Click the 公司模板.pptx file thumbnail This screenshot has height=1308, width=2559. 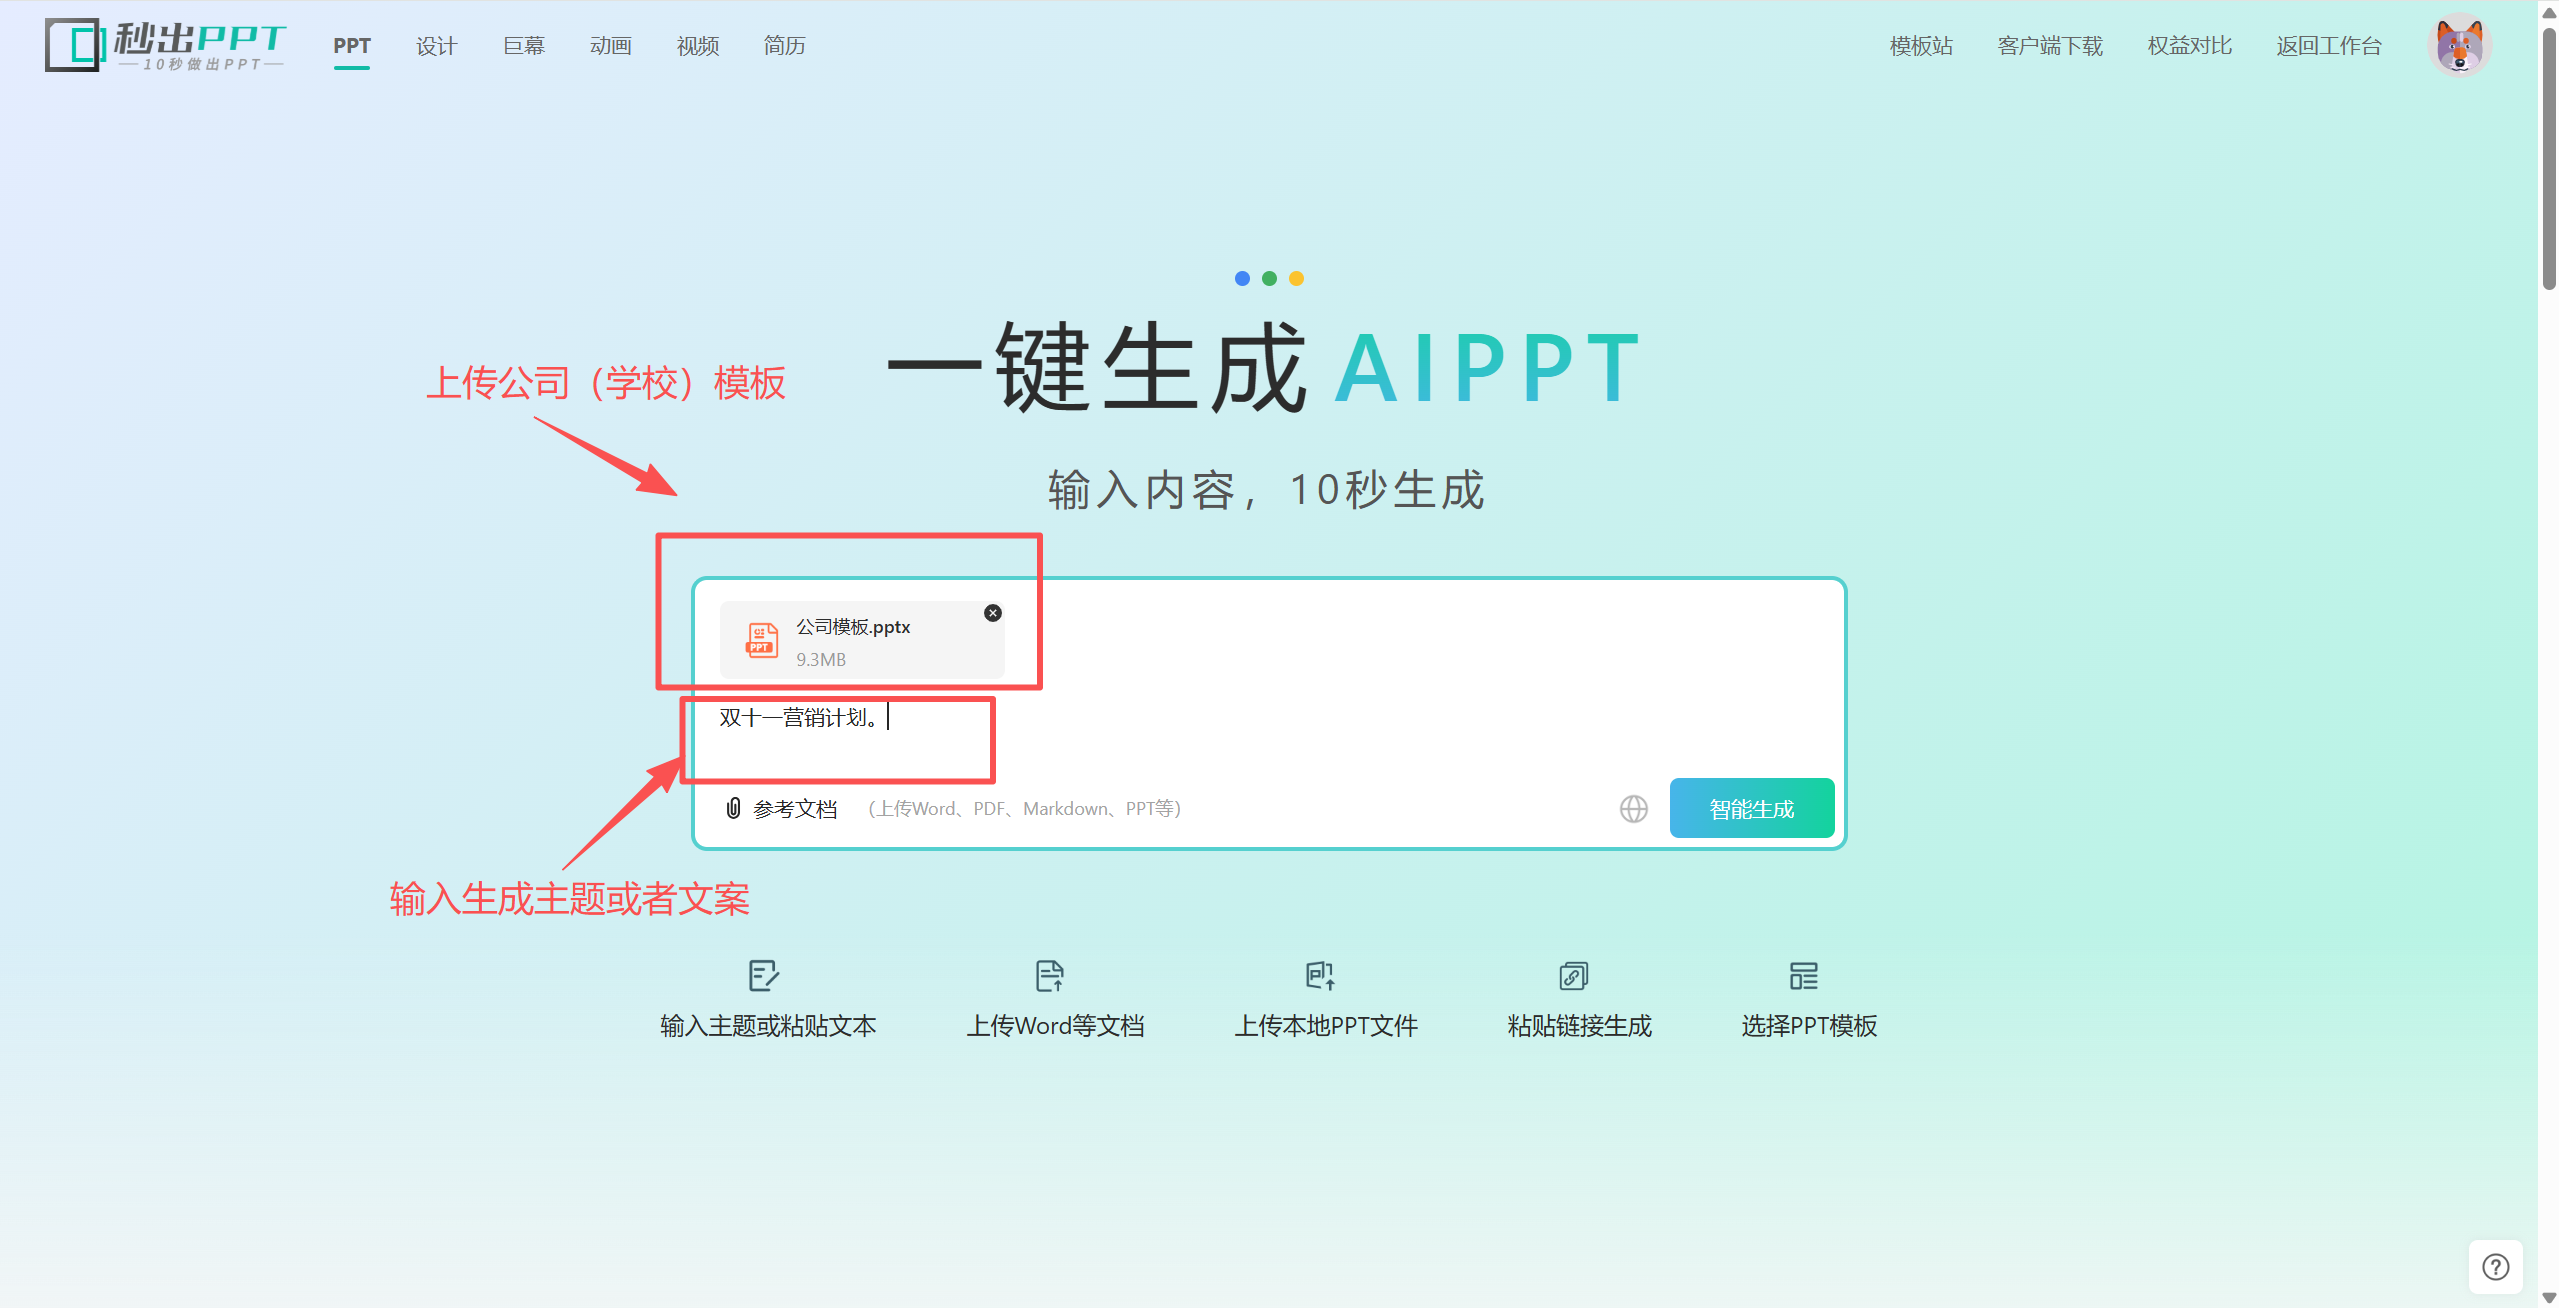(762, 640)
